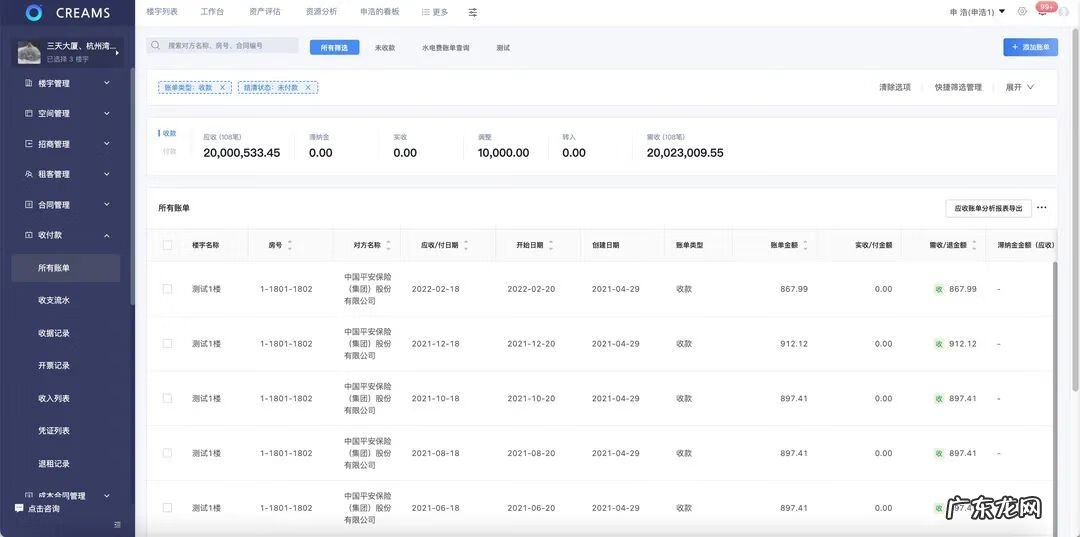Remove the 账单类型: 收款 filter tag
Screen dimensions: 1080x537
222,88
